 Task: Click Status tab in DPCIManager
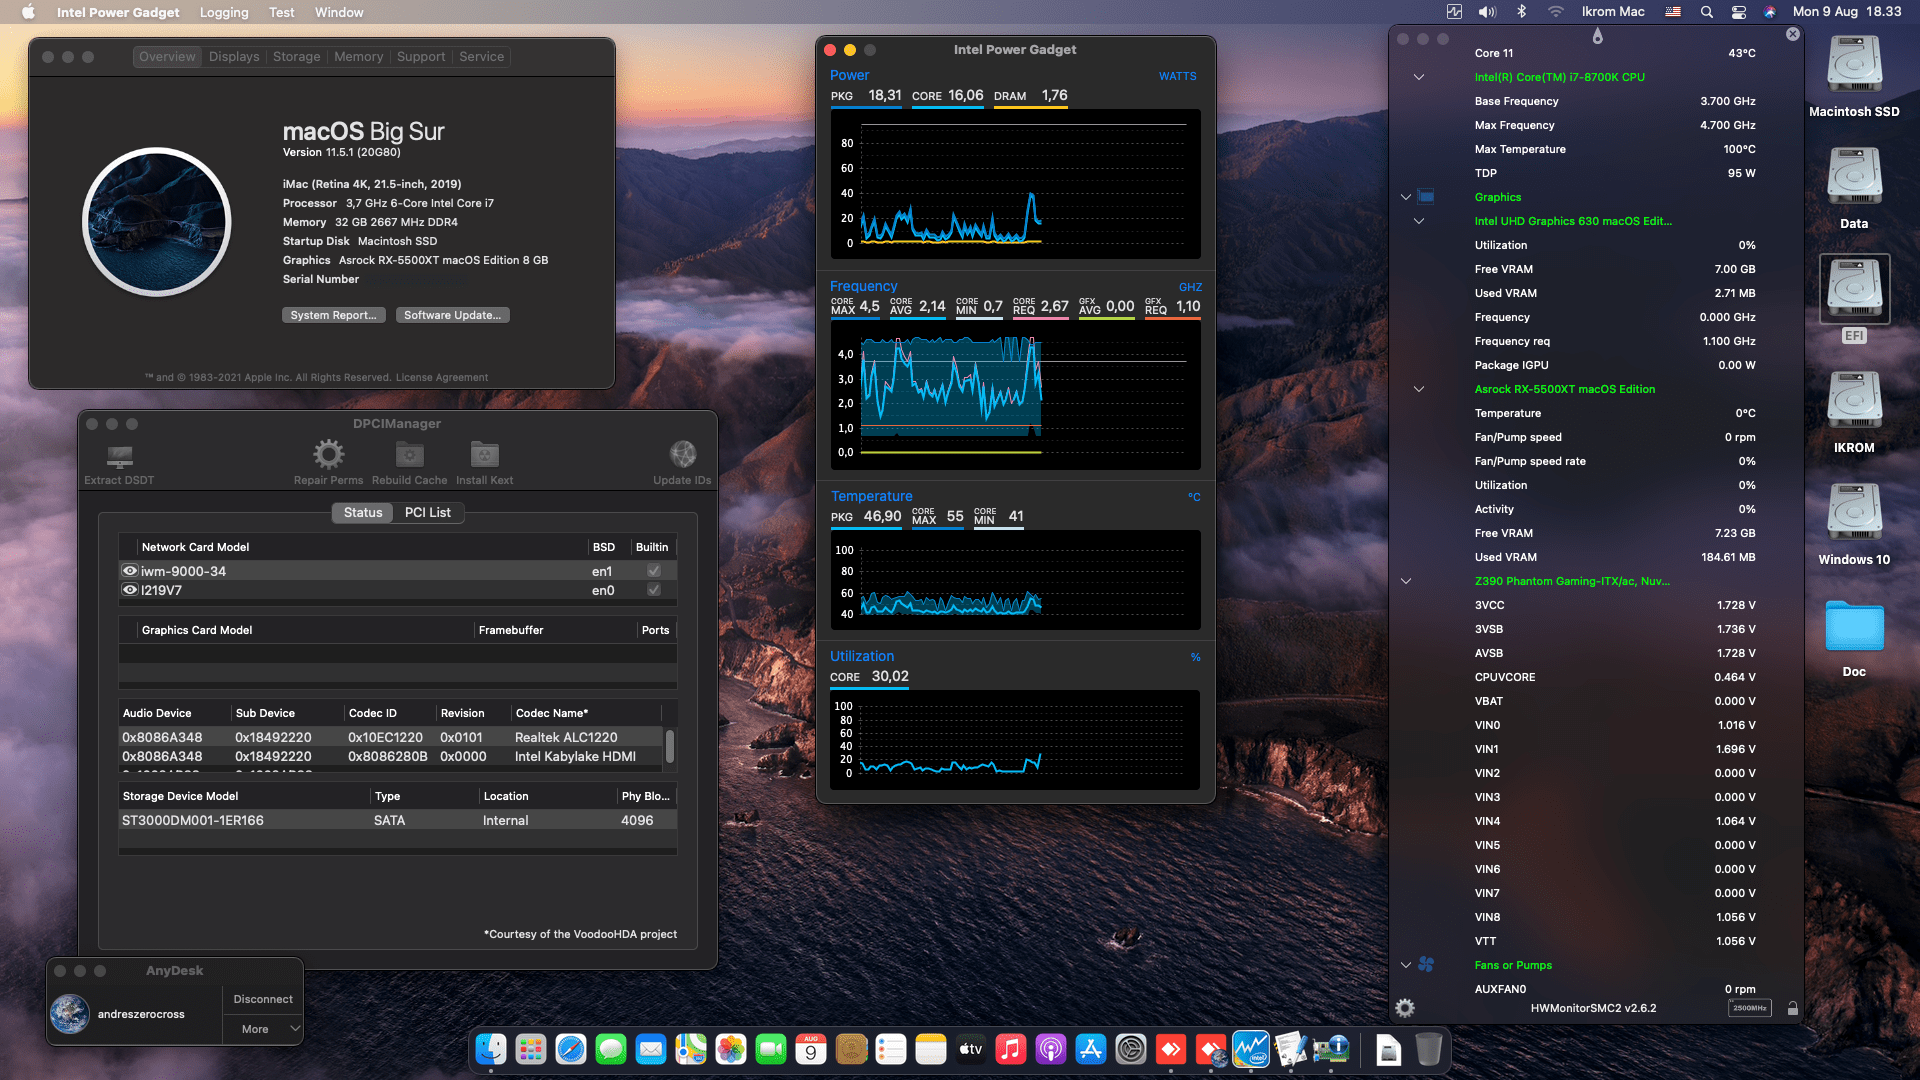point(363,512)
